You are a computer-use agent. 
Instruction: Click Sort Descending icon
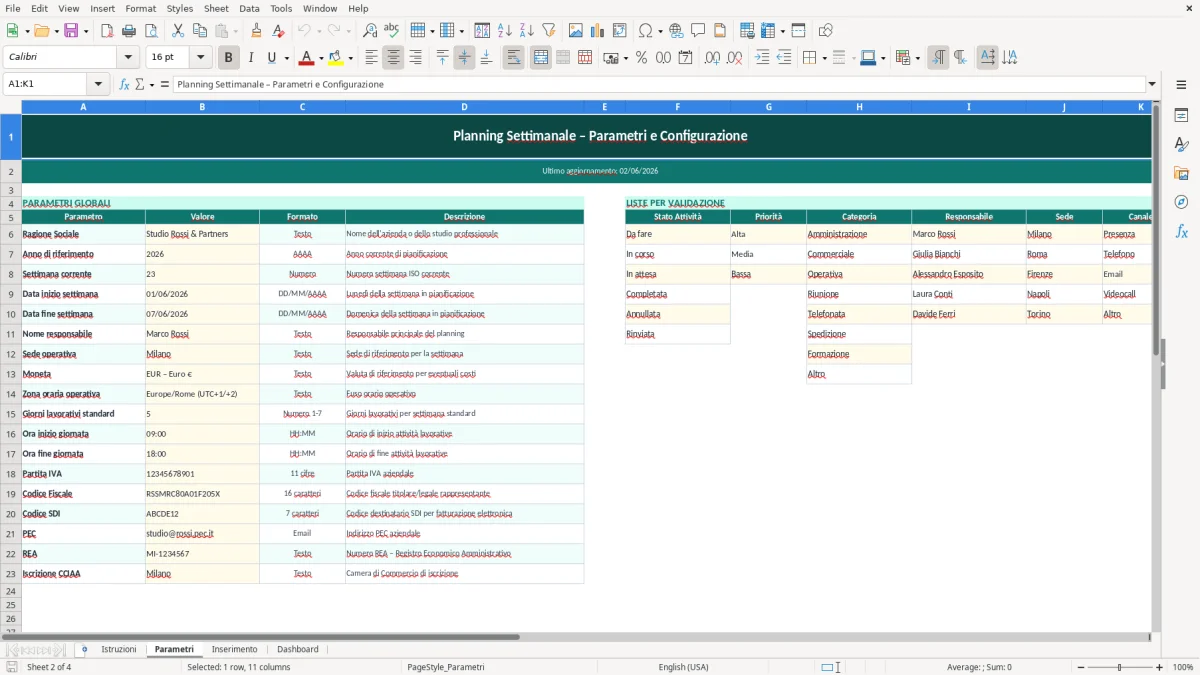coord(526,31)
